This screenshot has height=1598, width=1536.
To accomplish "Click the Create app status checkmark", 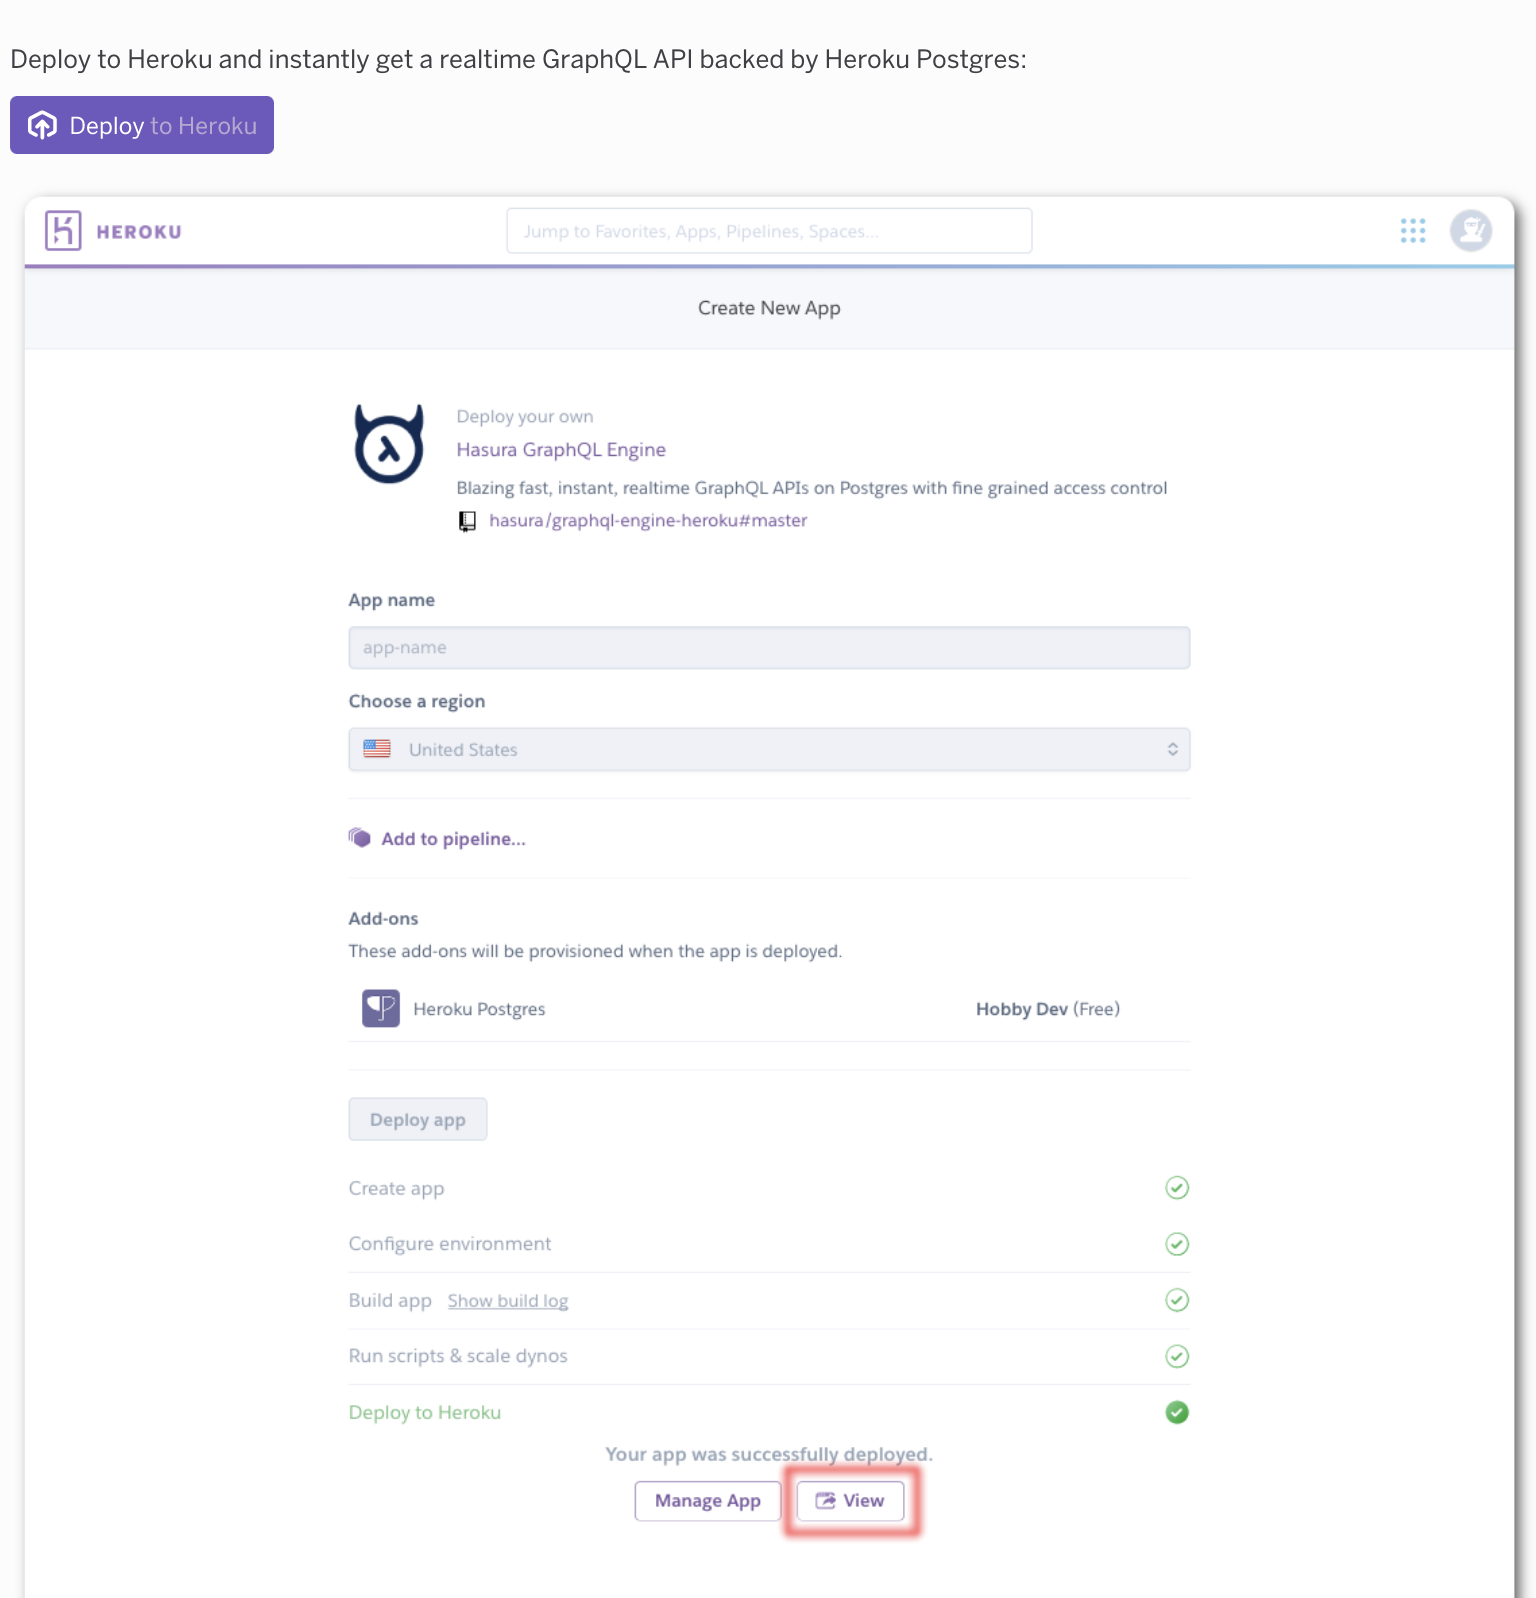I will pos(1176,1188).
